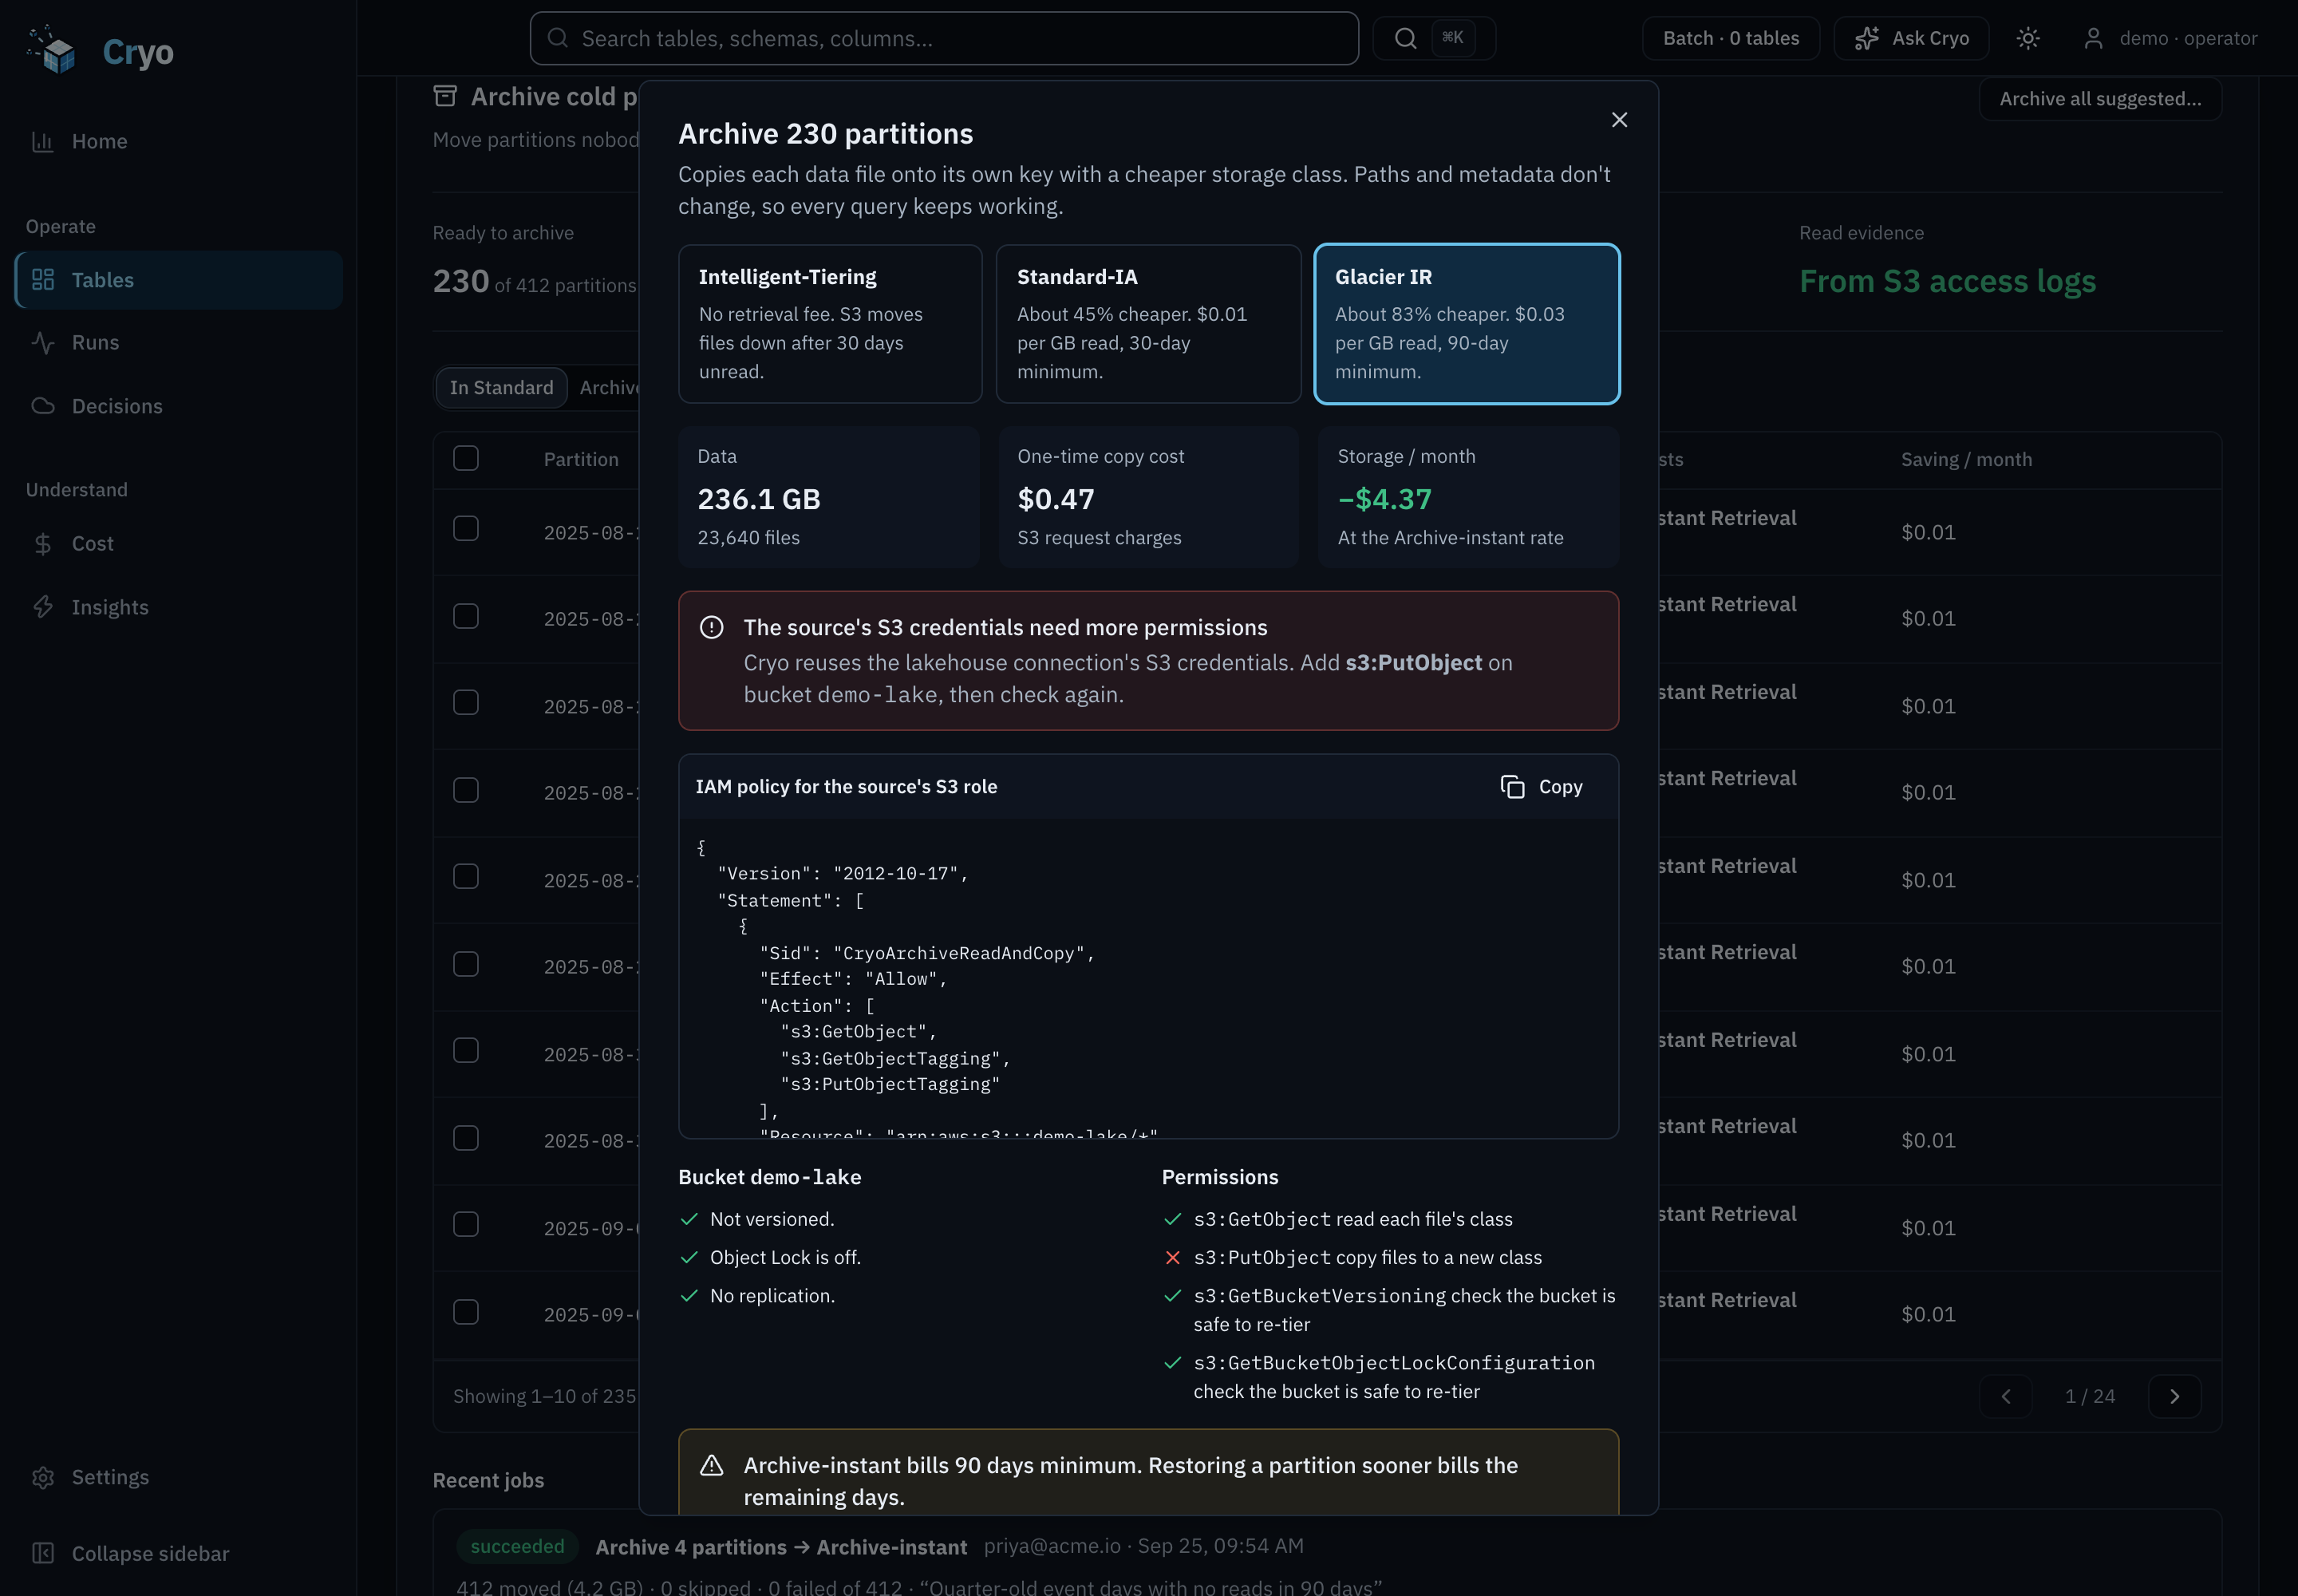Viewport: 2298px width, 1596px height.
Task: Focus the search tables input field
Action: click(944, 38)
